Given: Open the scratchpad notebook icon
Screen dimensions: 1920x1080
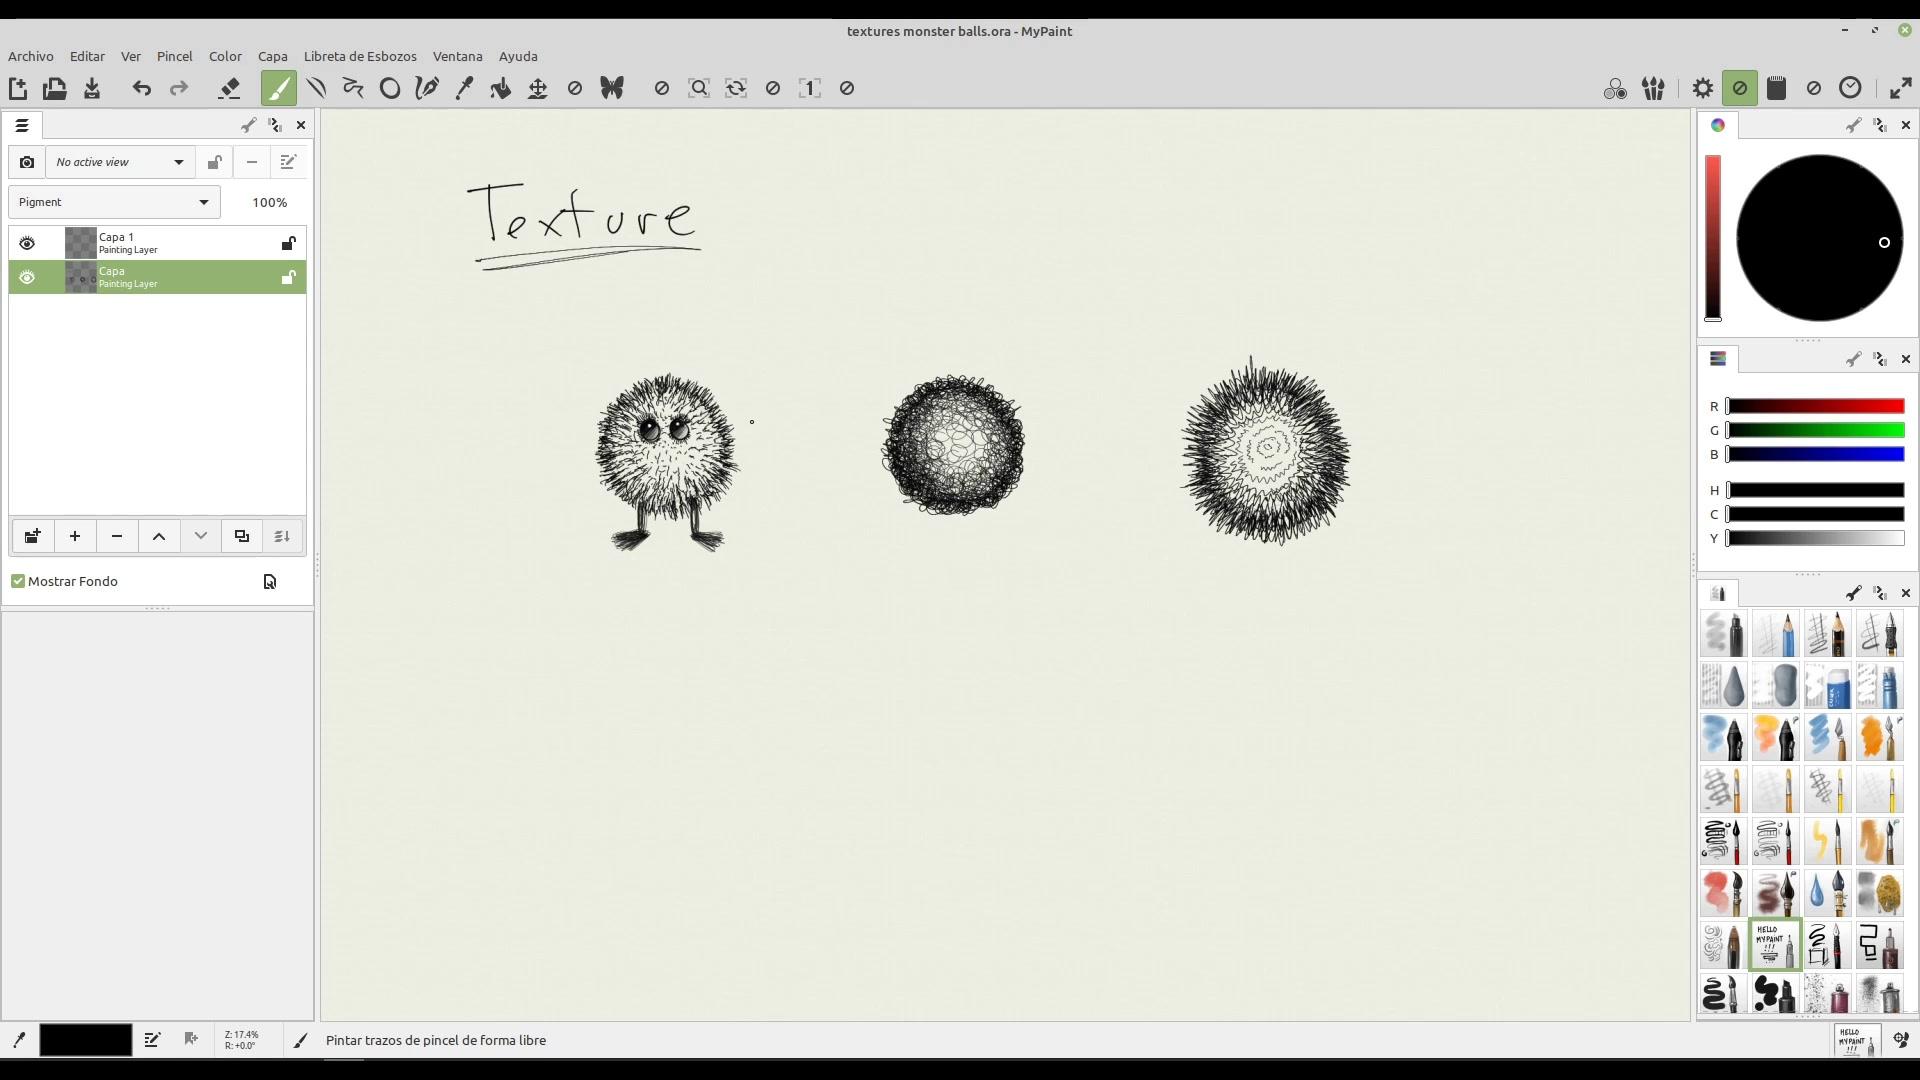Looking at the screenshot, I should [x=1777, y=88].
